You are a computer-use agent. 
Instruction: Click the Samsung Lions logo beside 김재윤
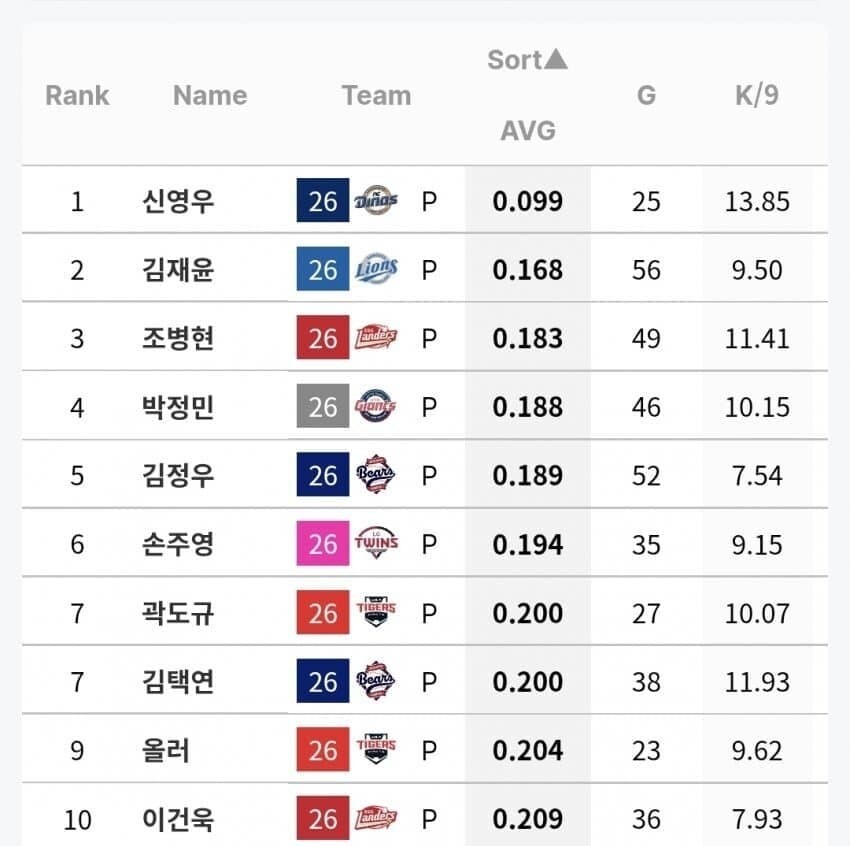click(376, 269)
